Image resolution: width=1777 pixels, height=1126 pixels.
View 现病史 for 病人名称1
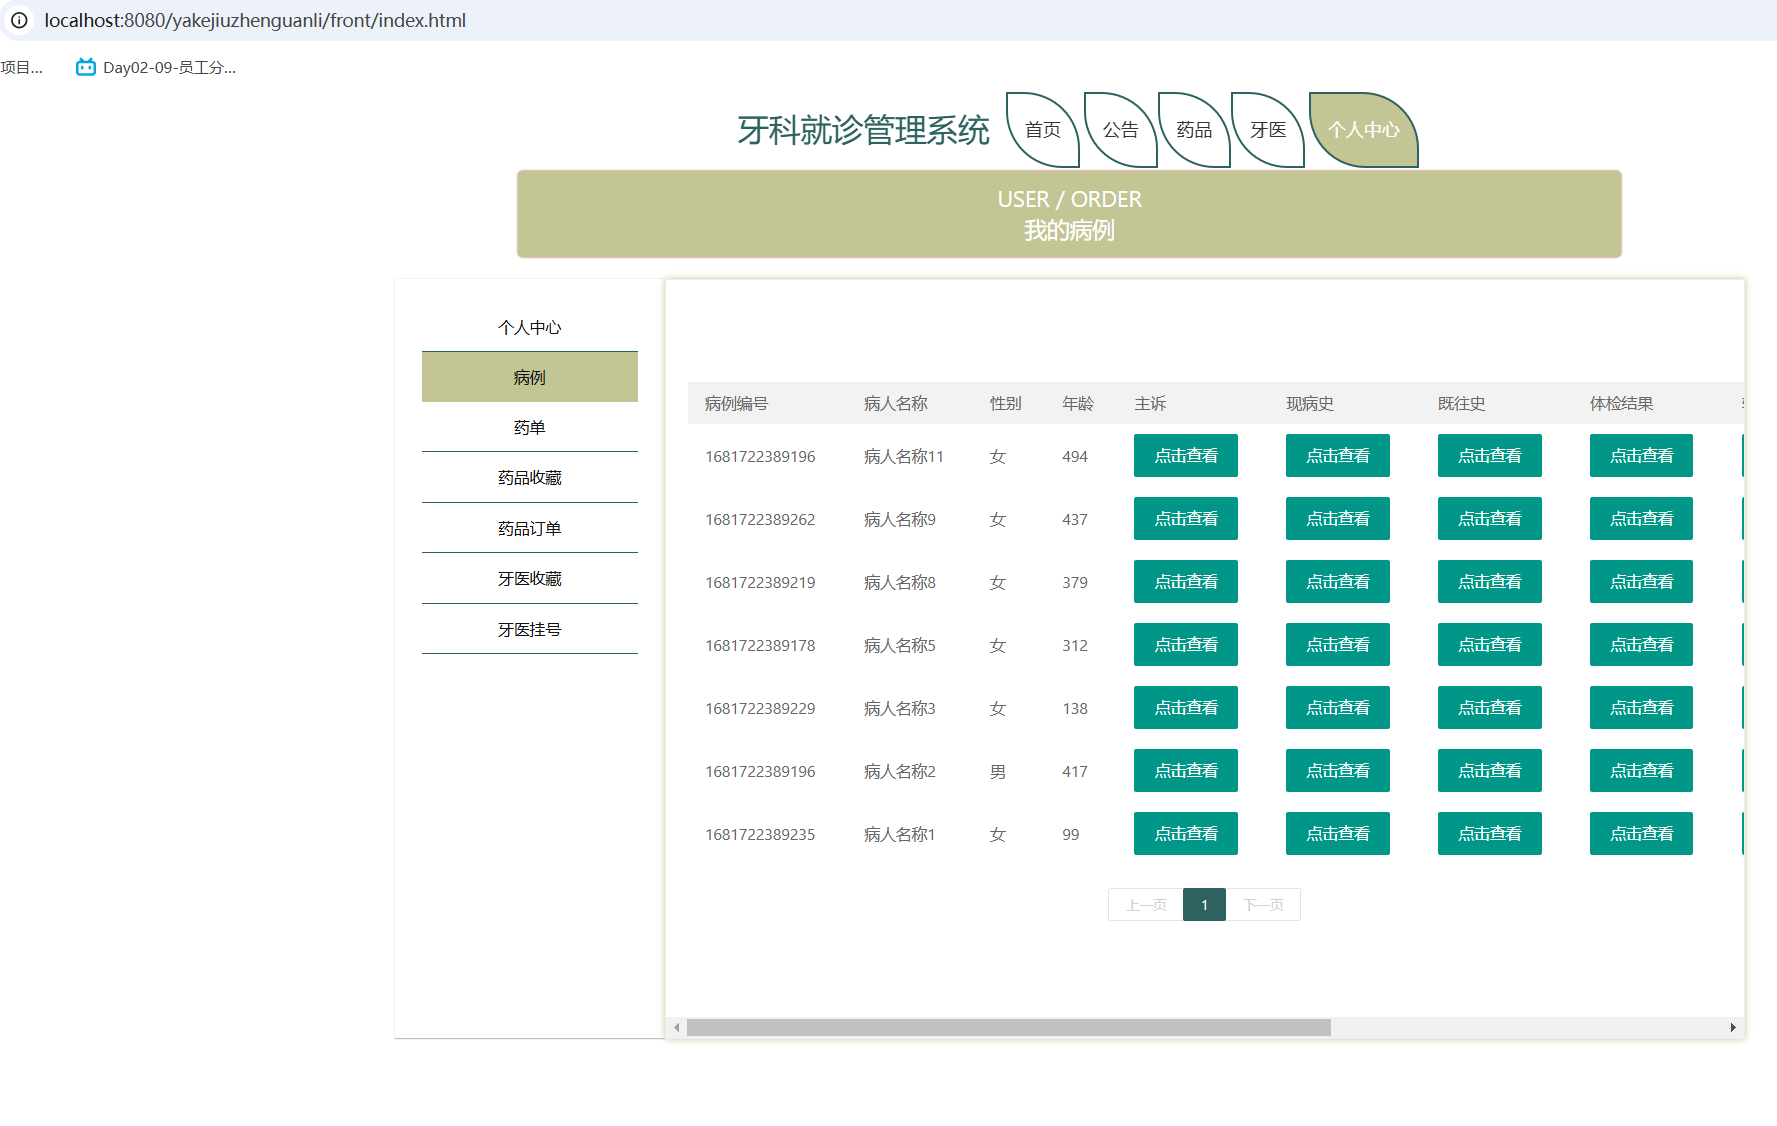coord(1338,834)
